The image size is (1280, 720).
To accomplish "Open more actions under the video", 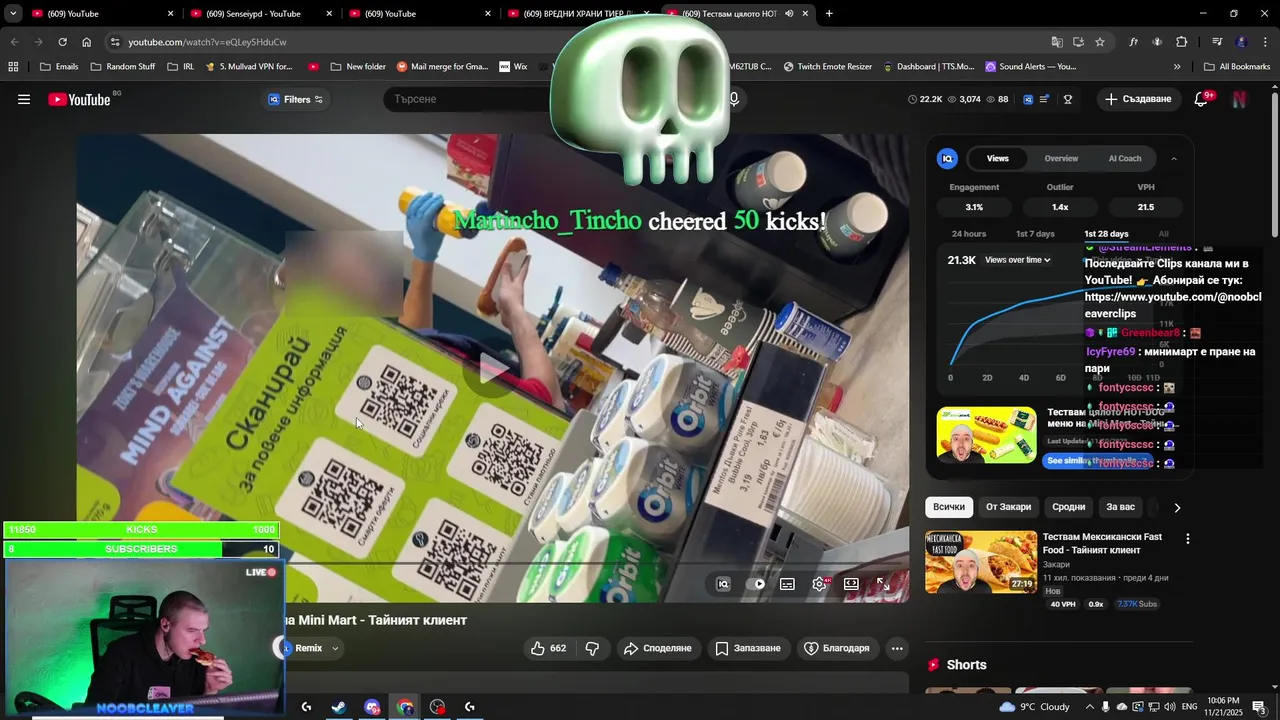I will 897,648.
